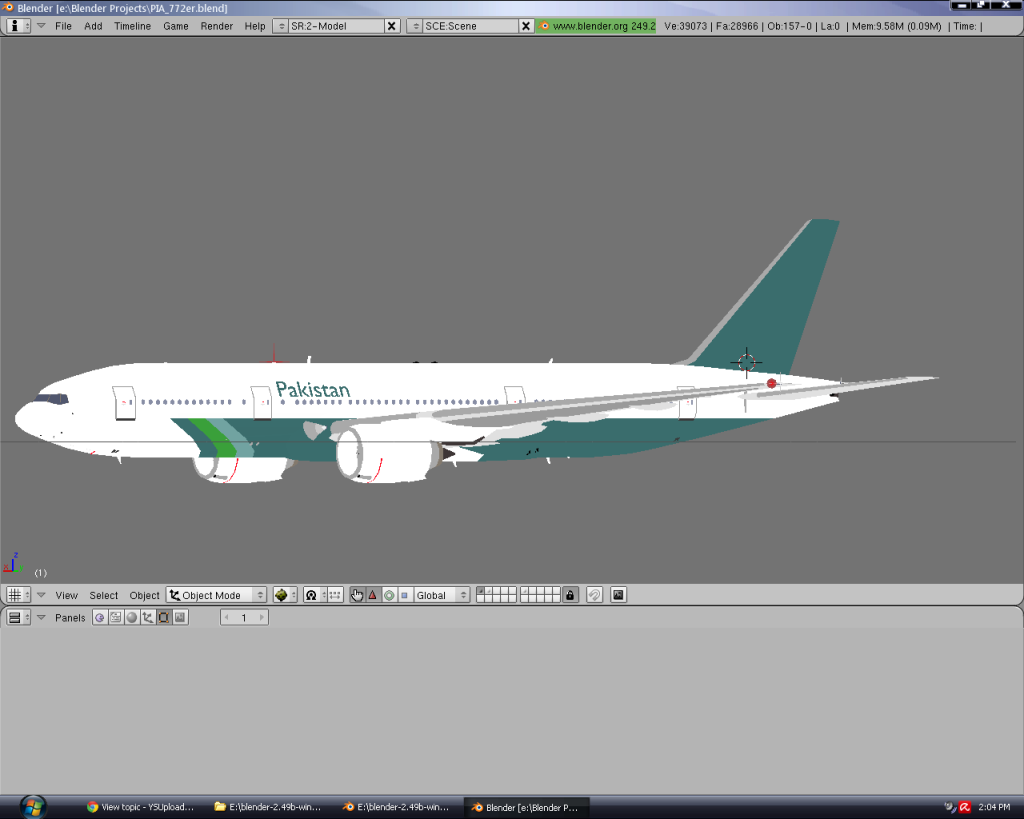Toggle layer 1 in the layer buttons
The height and width of the screenshot is (819, 1024).
pos(481,591)
